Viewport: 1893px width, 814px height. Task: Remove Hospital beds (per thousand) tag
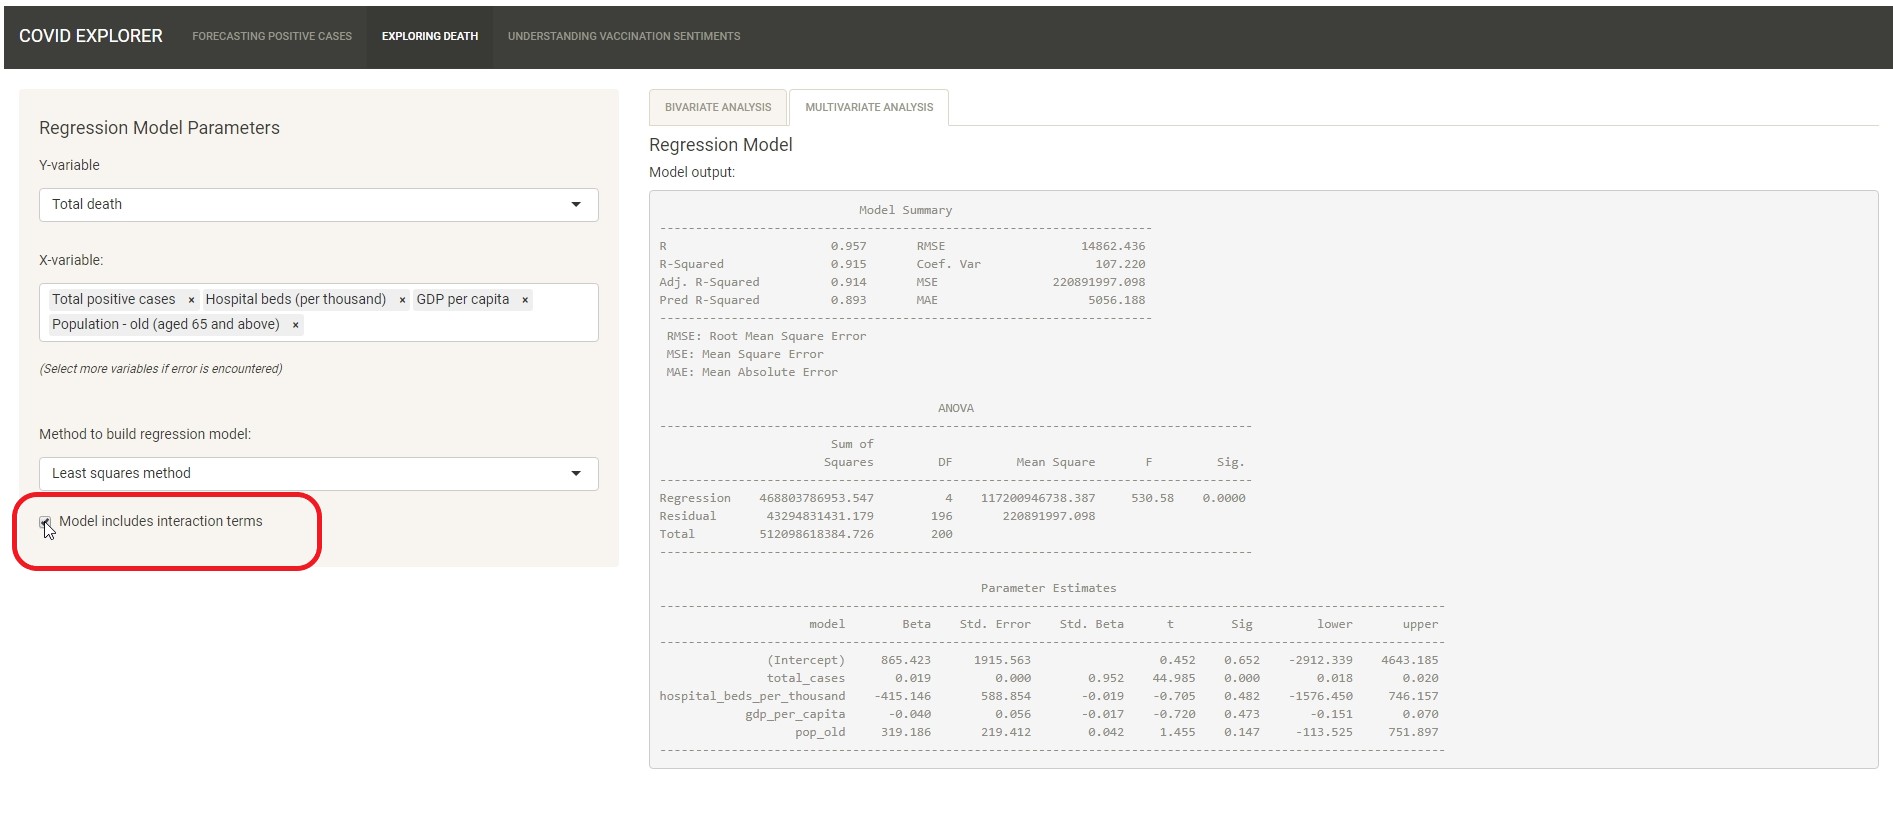(x=402, y=300)
